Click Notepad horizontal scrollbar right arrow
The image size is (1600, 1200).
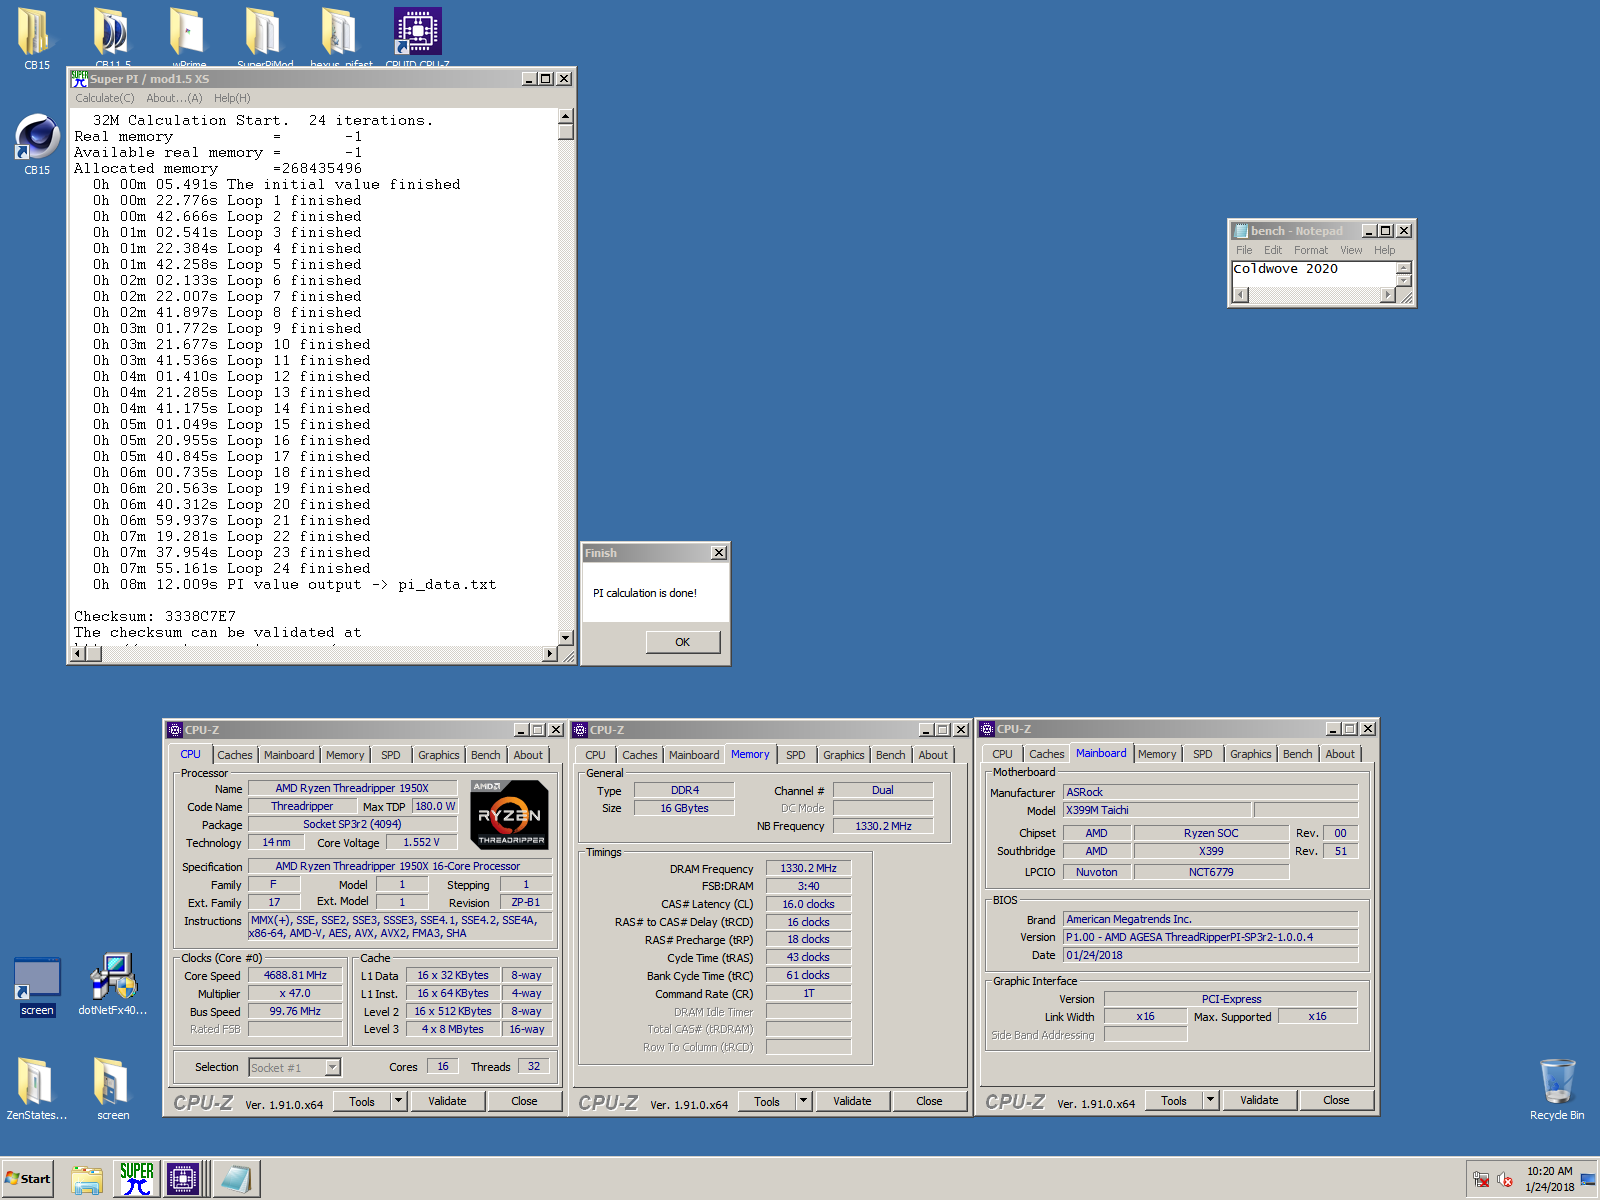coord(1387,295)
